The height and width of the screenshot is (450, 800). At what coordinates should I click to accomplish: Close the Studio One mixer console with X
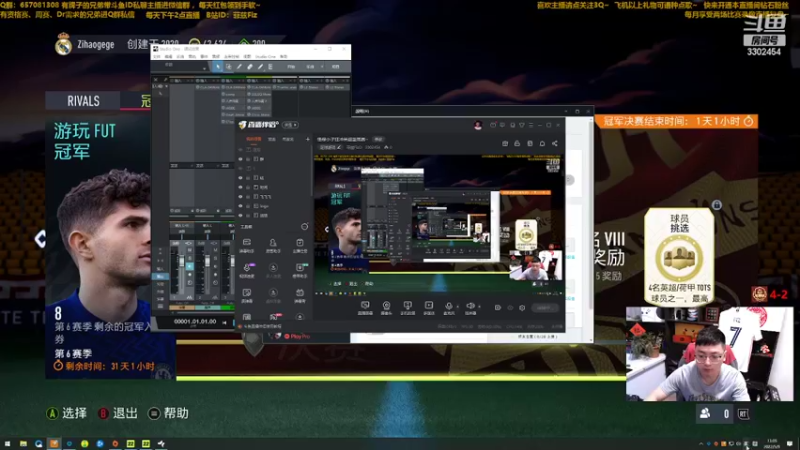coord(156,80)
